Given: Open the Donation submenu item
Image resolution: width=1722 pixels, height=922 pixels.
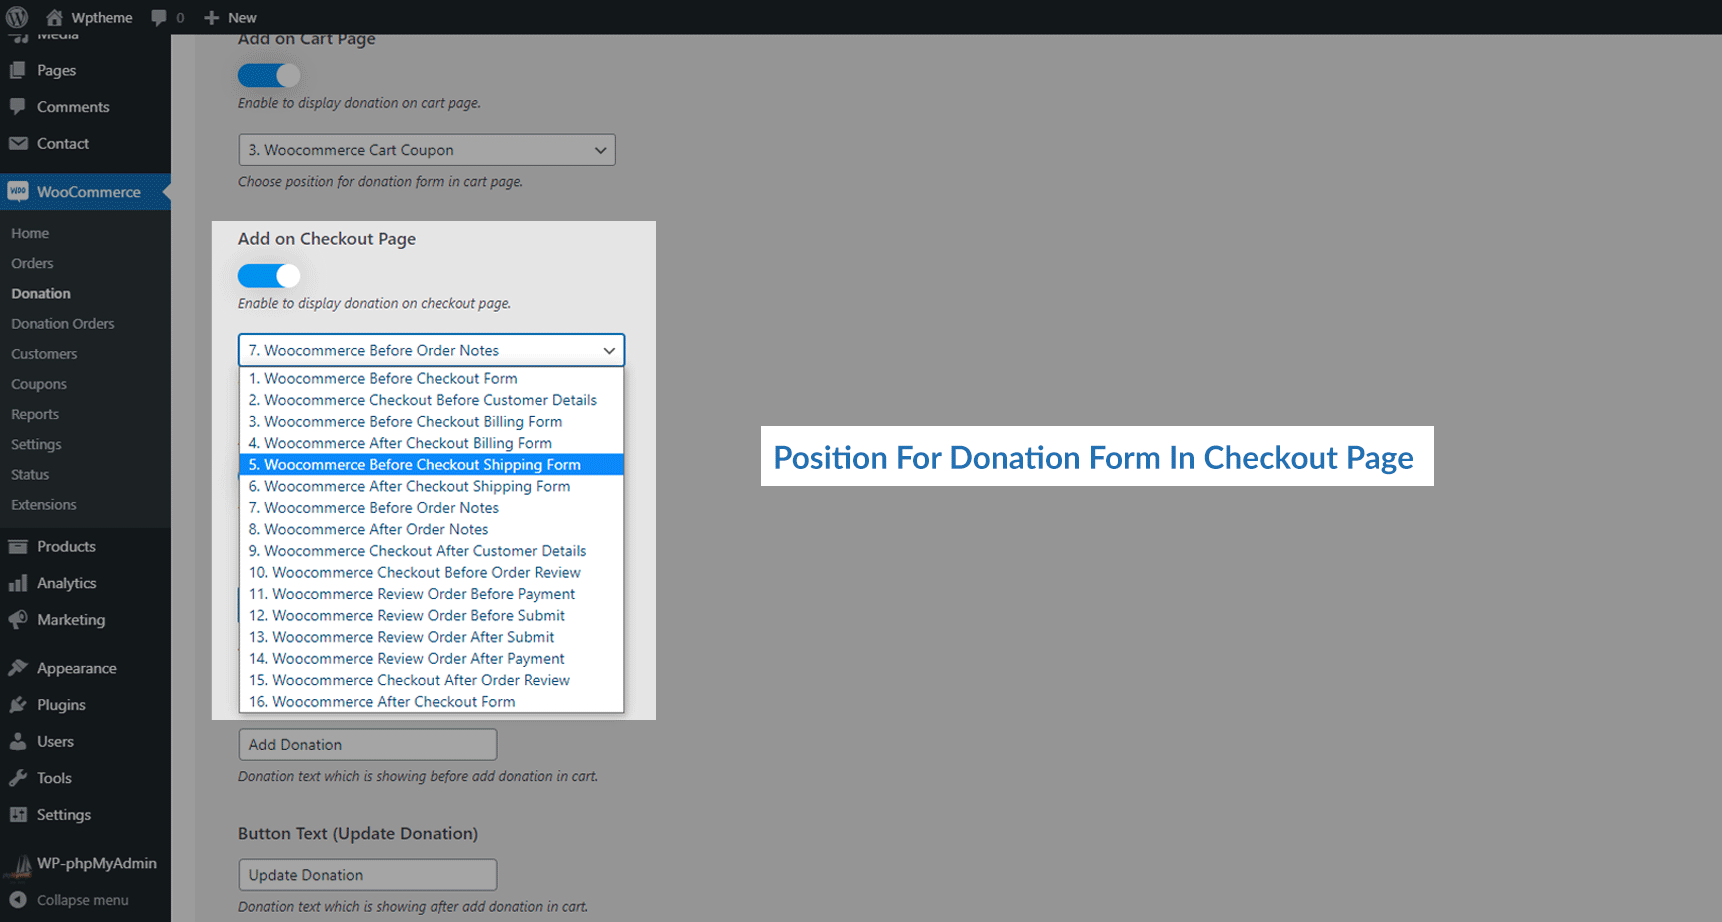Looking at the screenshot, I should [41, 293].
